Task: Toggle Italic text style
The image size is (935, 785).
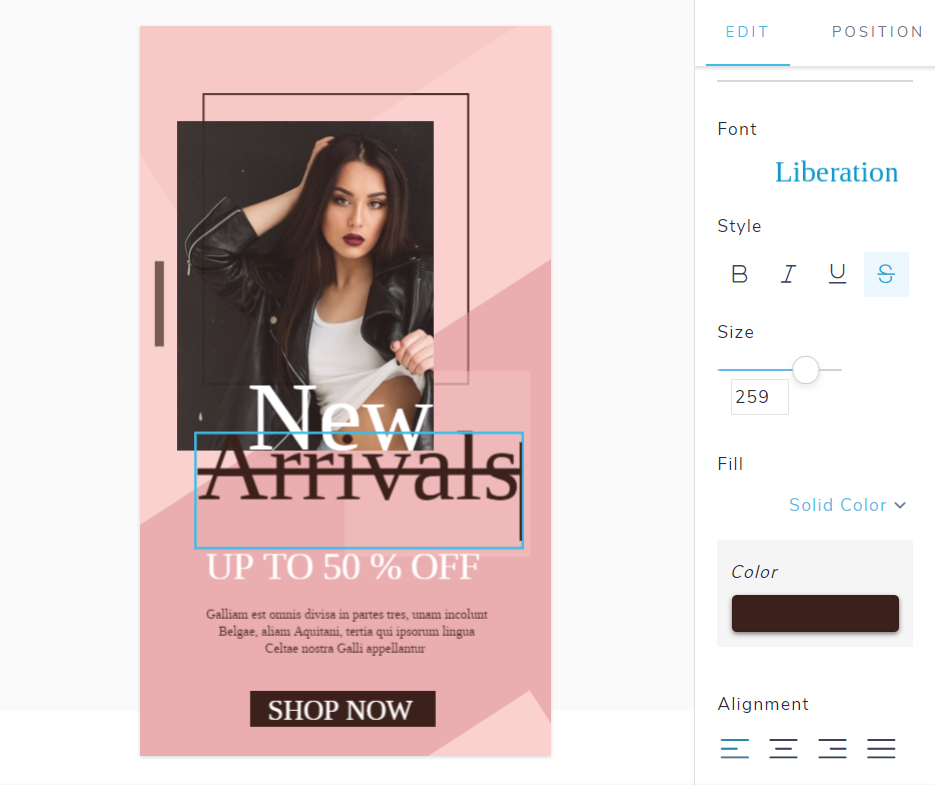Action: [788, 274]
